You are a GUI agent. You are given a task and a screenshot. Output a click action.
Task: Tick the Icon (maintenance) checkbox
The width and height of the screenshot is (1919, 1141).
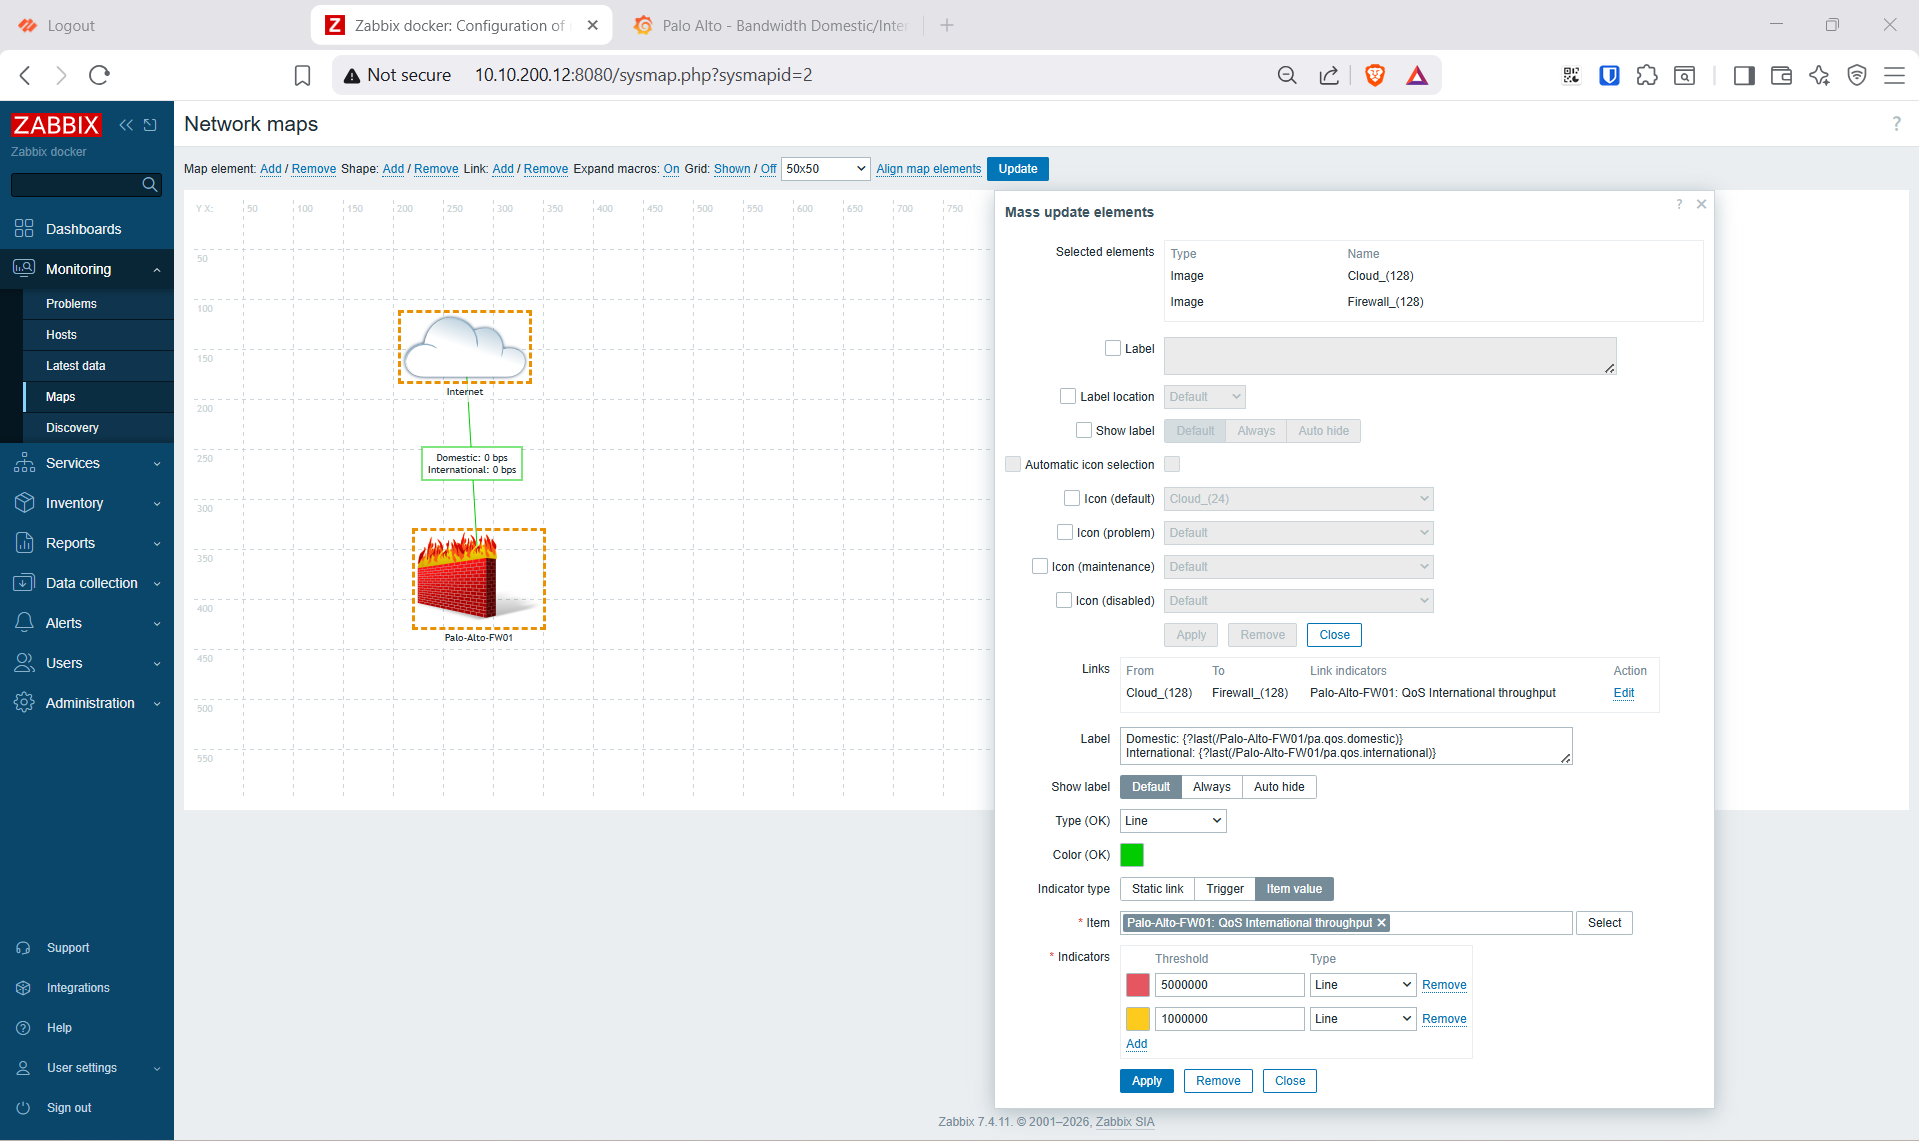tap(1040, 566)
